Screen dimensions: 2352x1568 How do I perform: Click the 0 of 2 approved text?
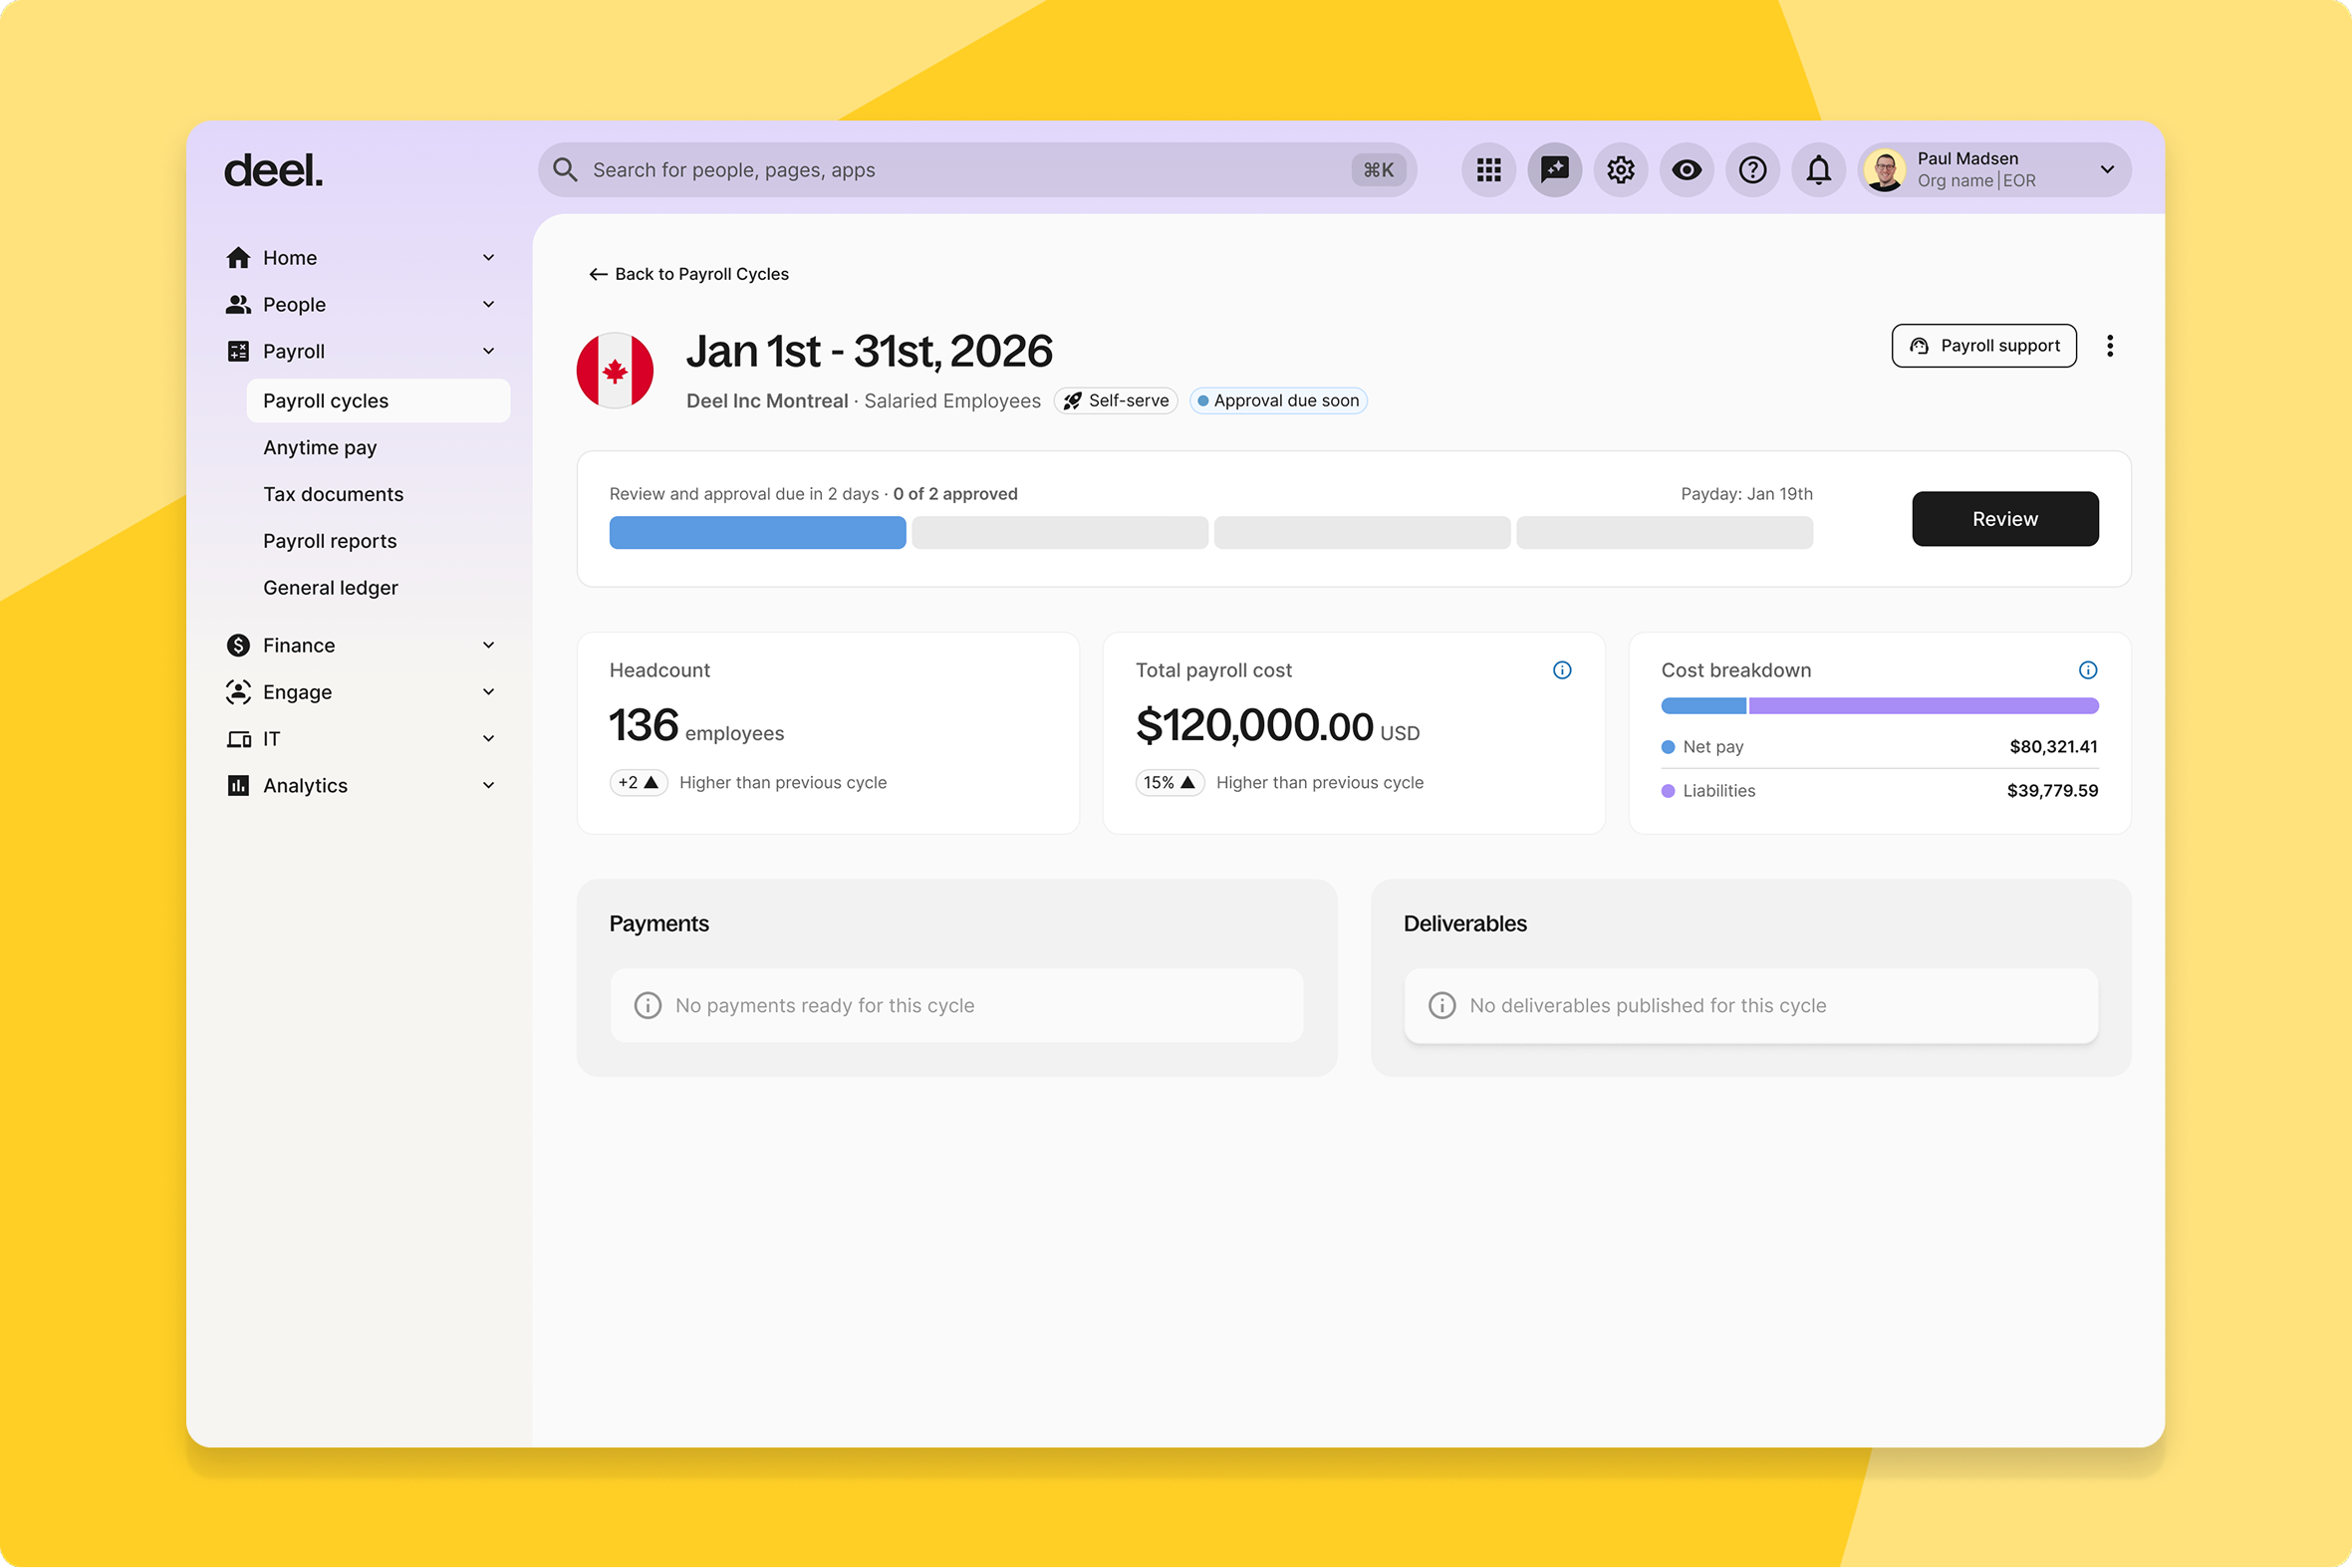point(955,494)
